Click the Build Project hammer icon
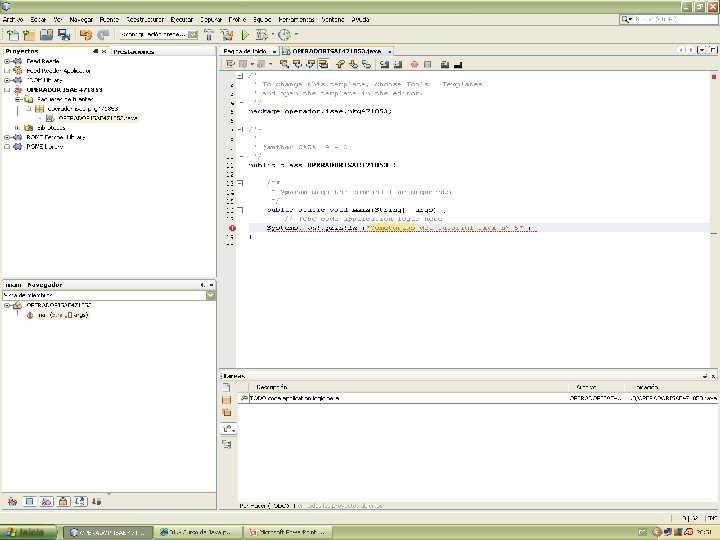Image resolution: width=720 pixels, height=540 pixels. click(x=209, y=35)
